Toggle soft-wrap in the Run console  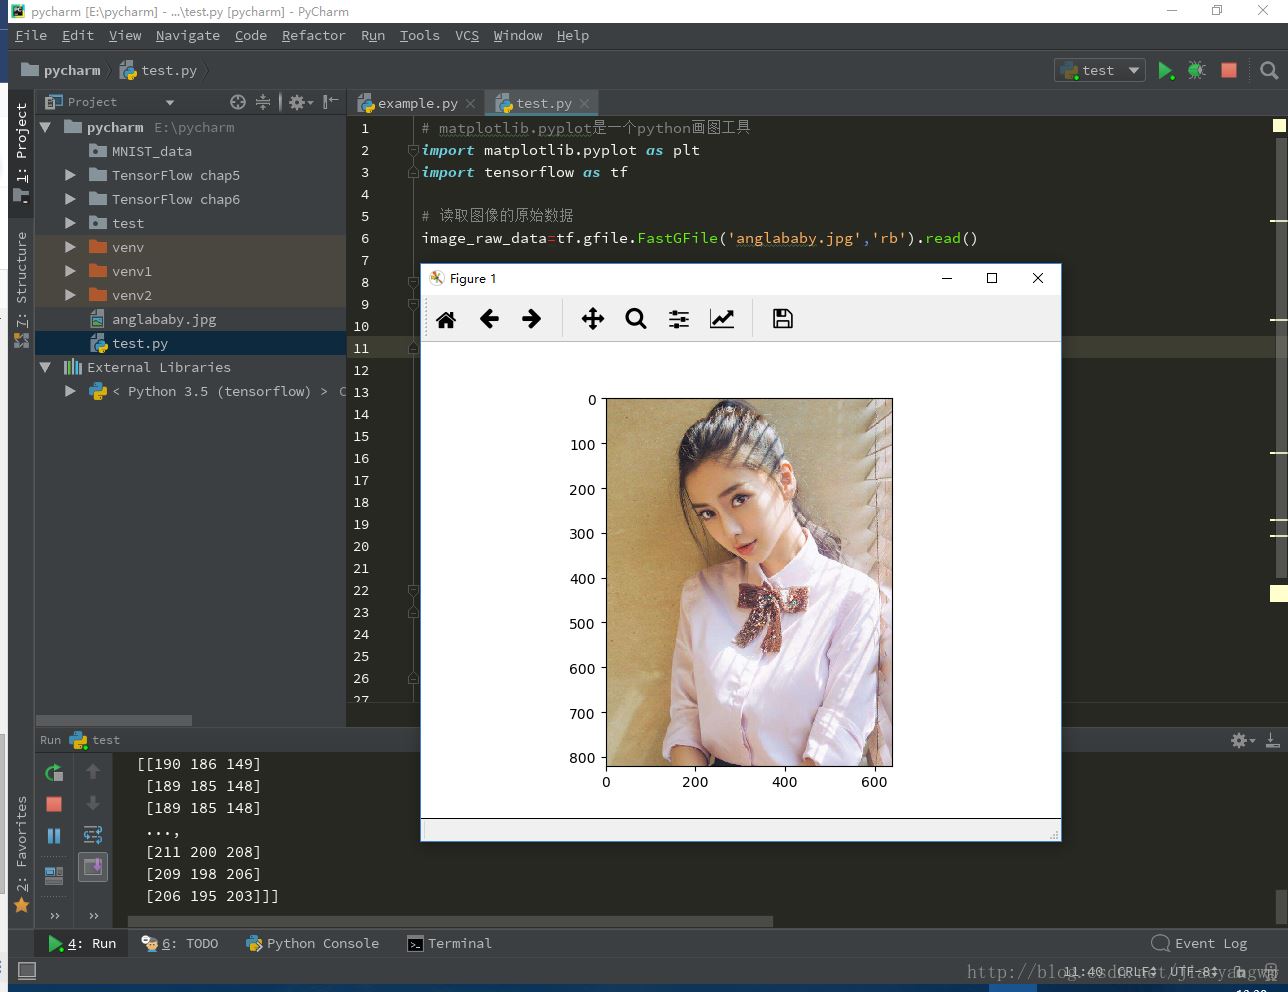93,835
